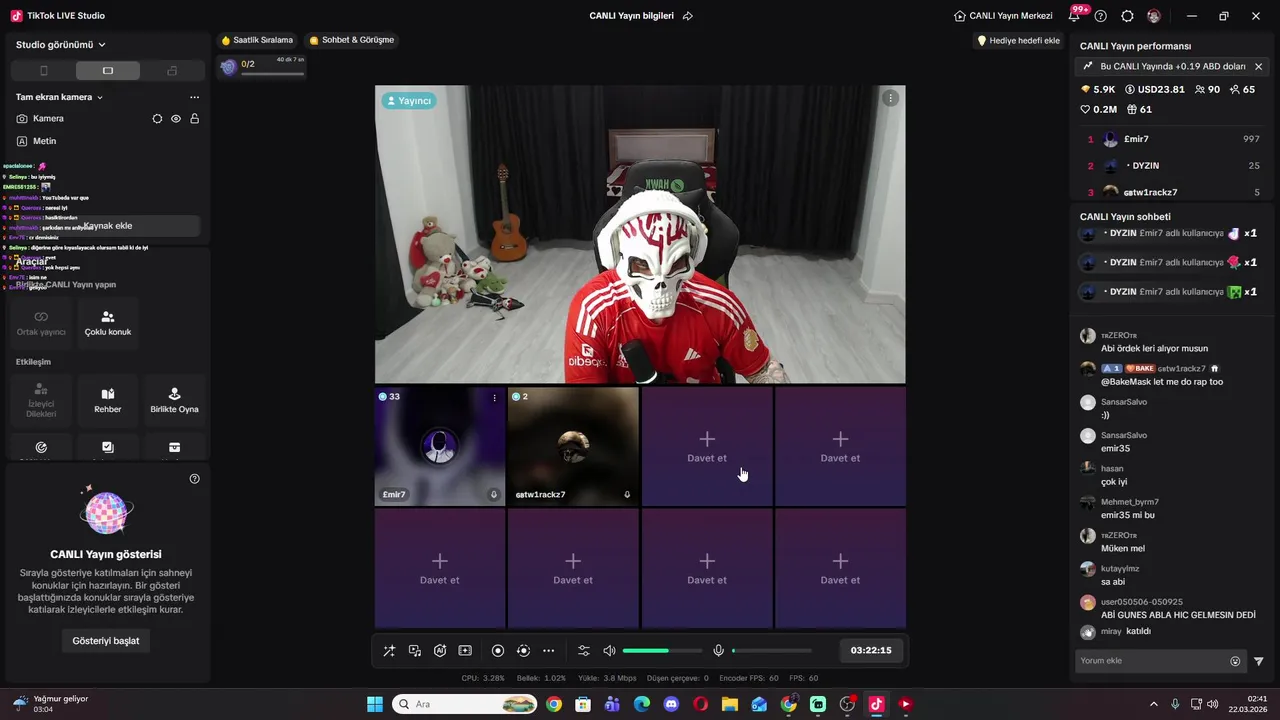
Task: Adjust the microphone level slider
Action: [x=772, y=651]
